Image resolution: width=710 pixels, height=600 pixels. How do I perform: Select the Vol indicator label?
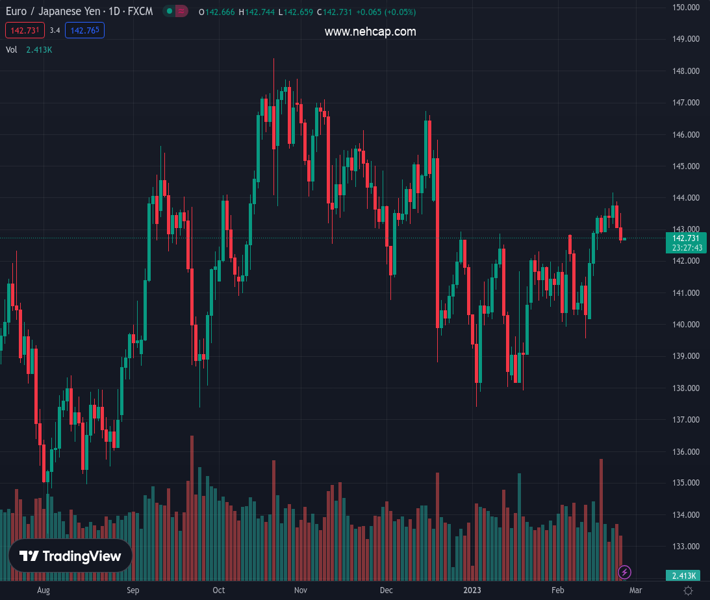click(12, 49)
